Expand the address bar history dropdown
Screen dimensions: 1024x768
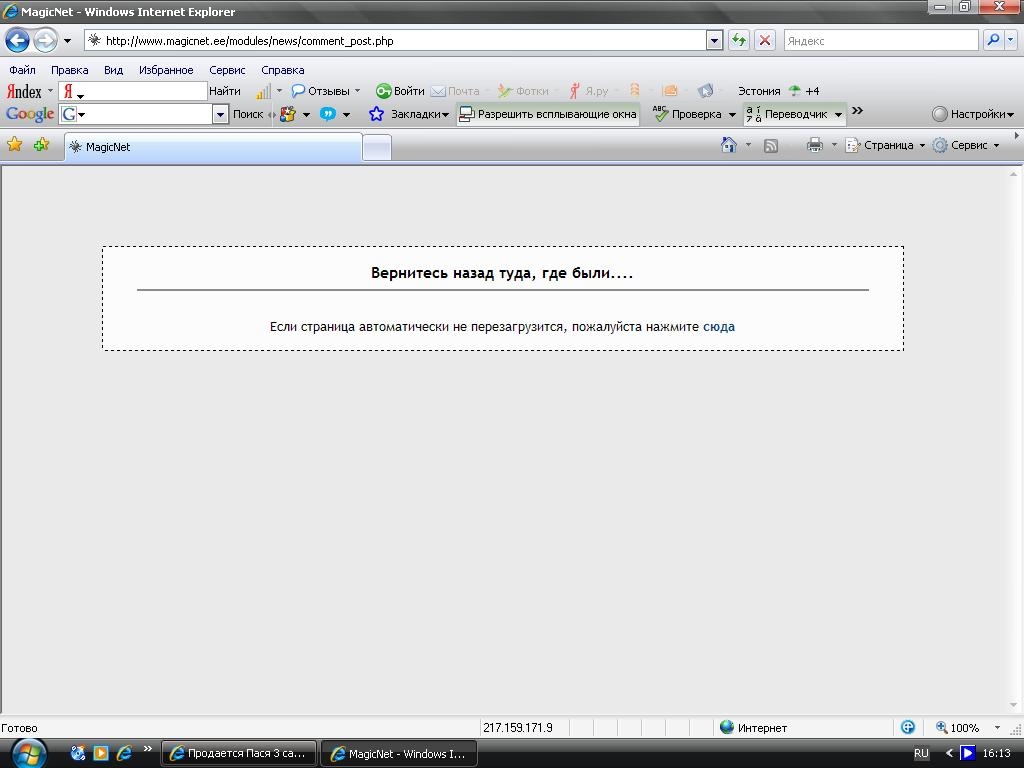714,40
